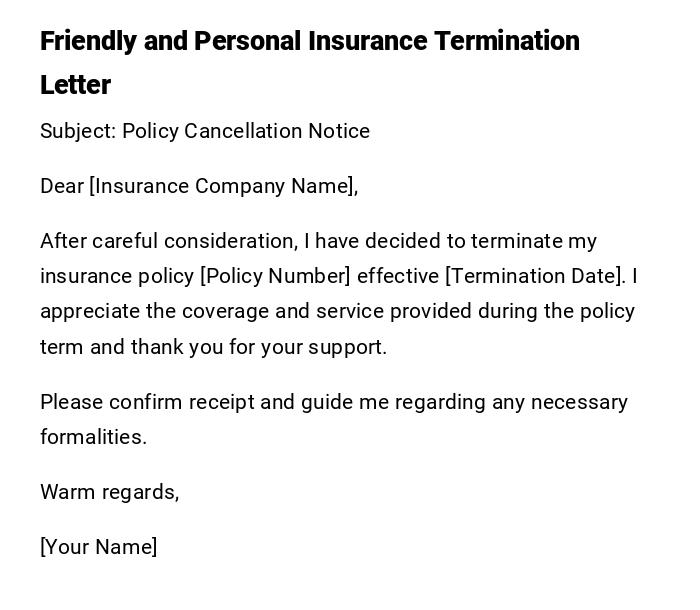Image resolution: width=700 pixels, height=610 pixels.
Task: Select the [Your Name] placeholder
Action: [x=98, y=547]
